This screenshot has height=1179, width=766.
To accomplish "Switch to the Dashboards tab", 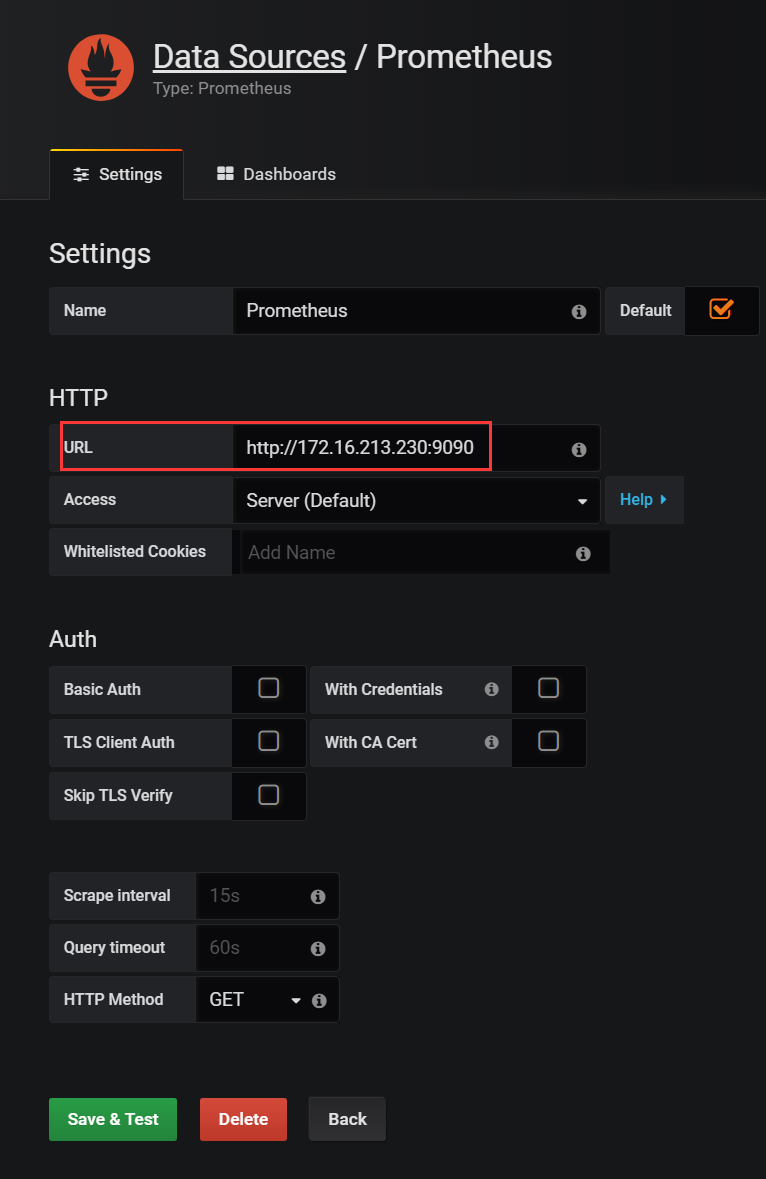I will 276,174.
